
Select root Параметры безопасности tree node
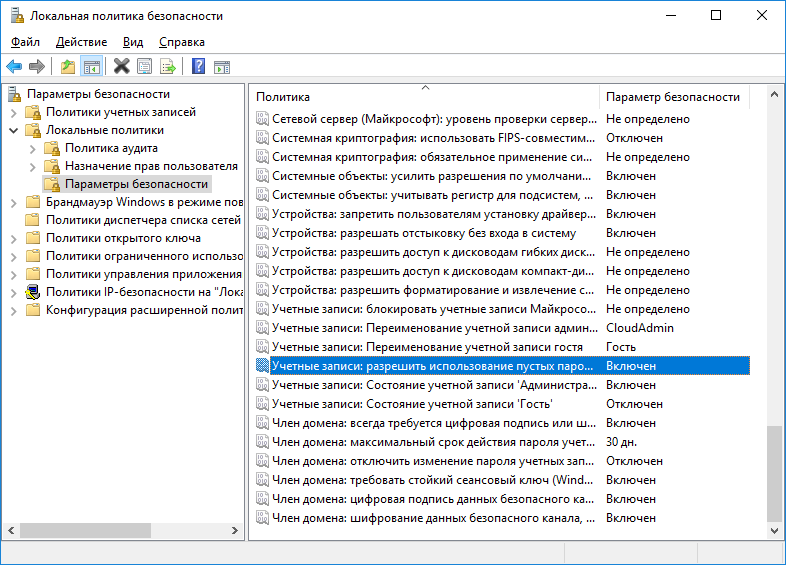coord(98,94)
